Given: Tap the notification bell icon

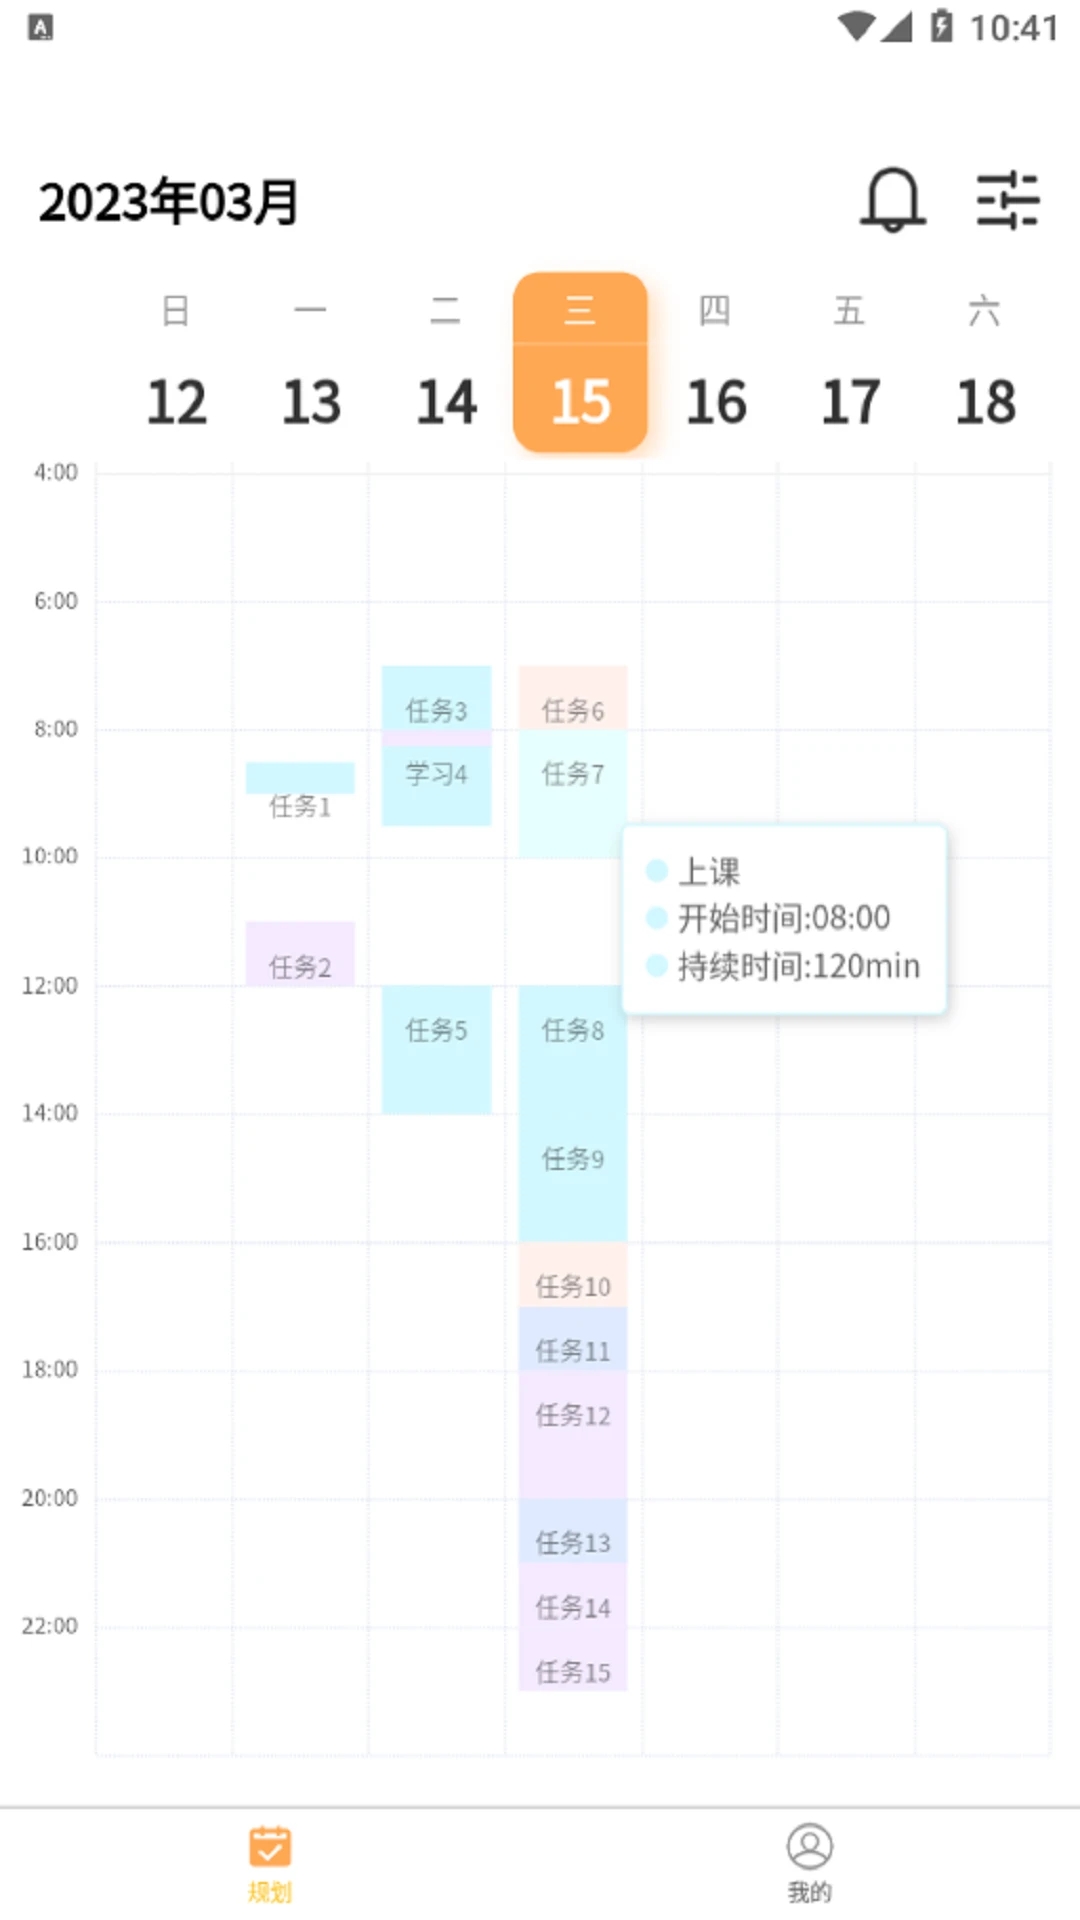Looking at the screenshot, I should click(892, 200).
